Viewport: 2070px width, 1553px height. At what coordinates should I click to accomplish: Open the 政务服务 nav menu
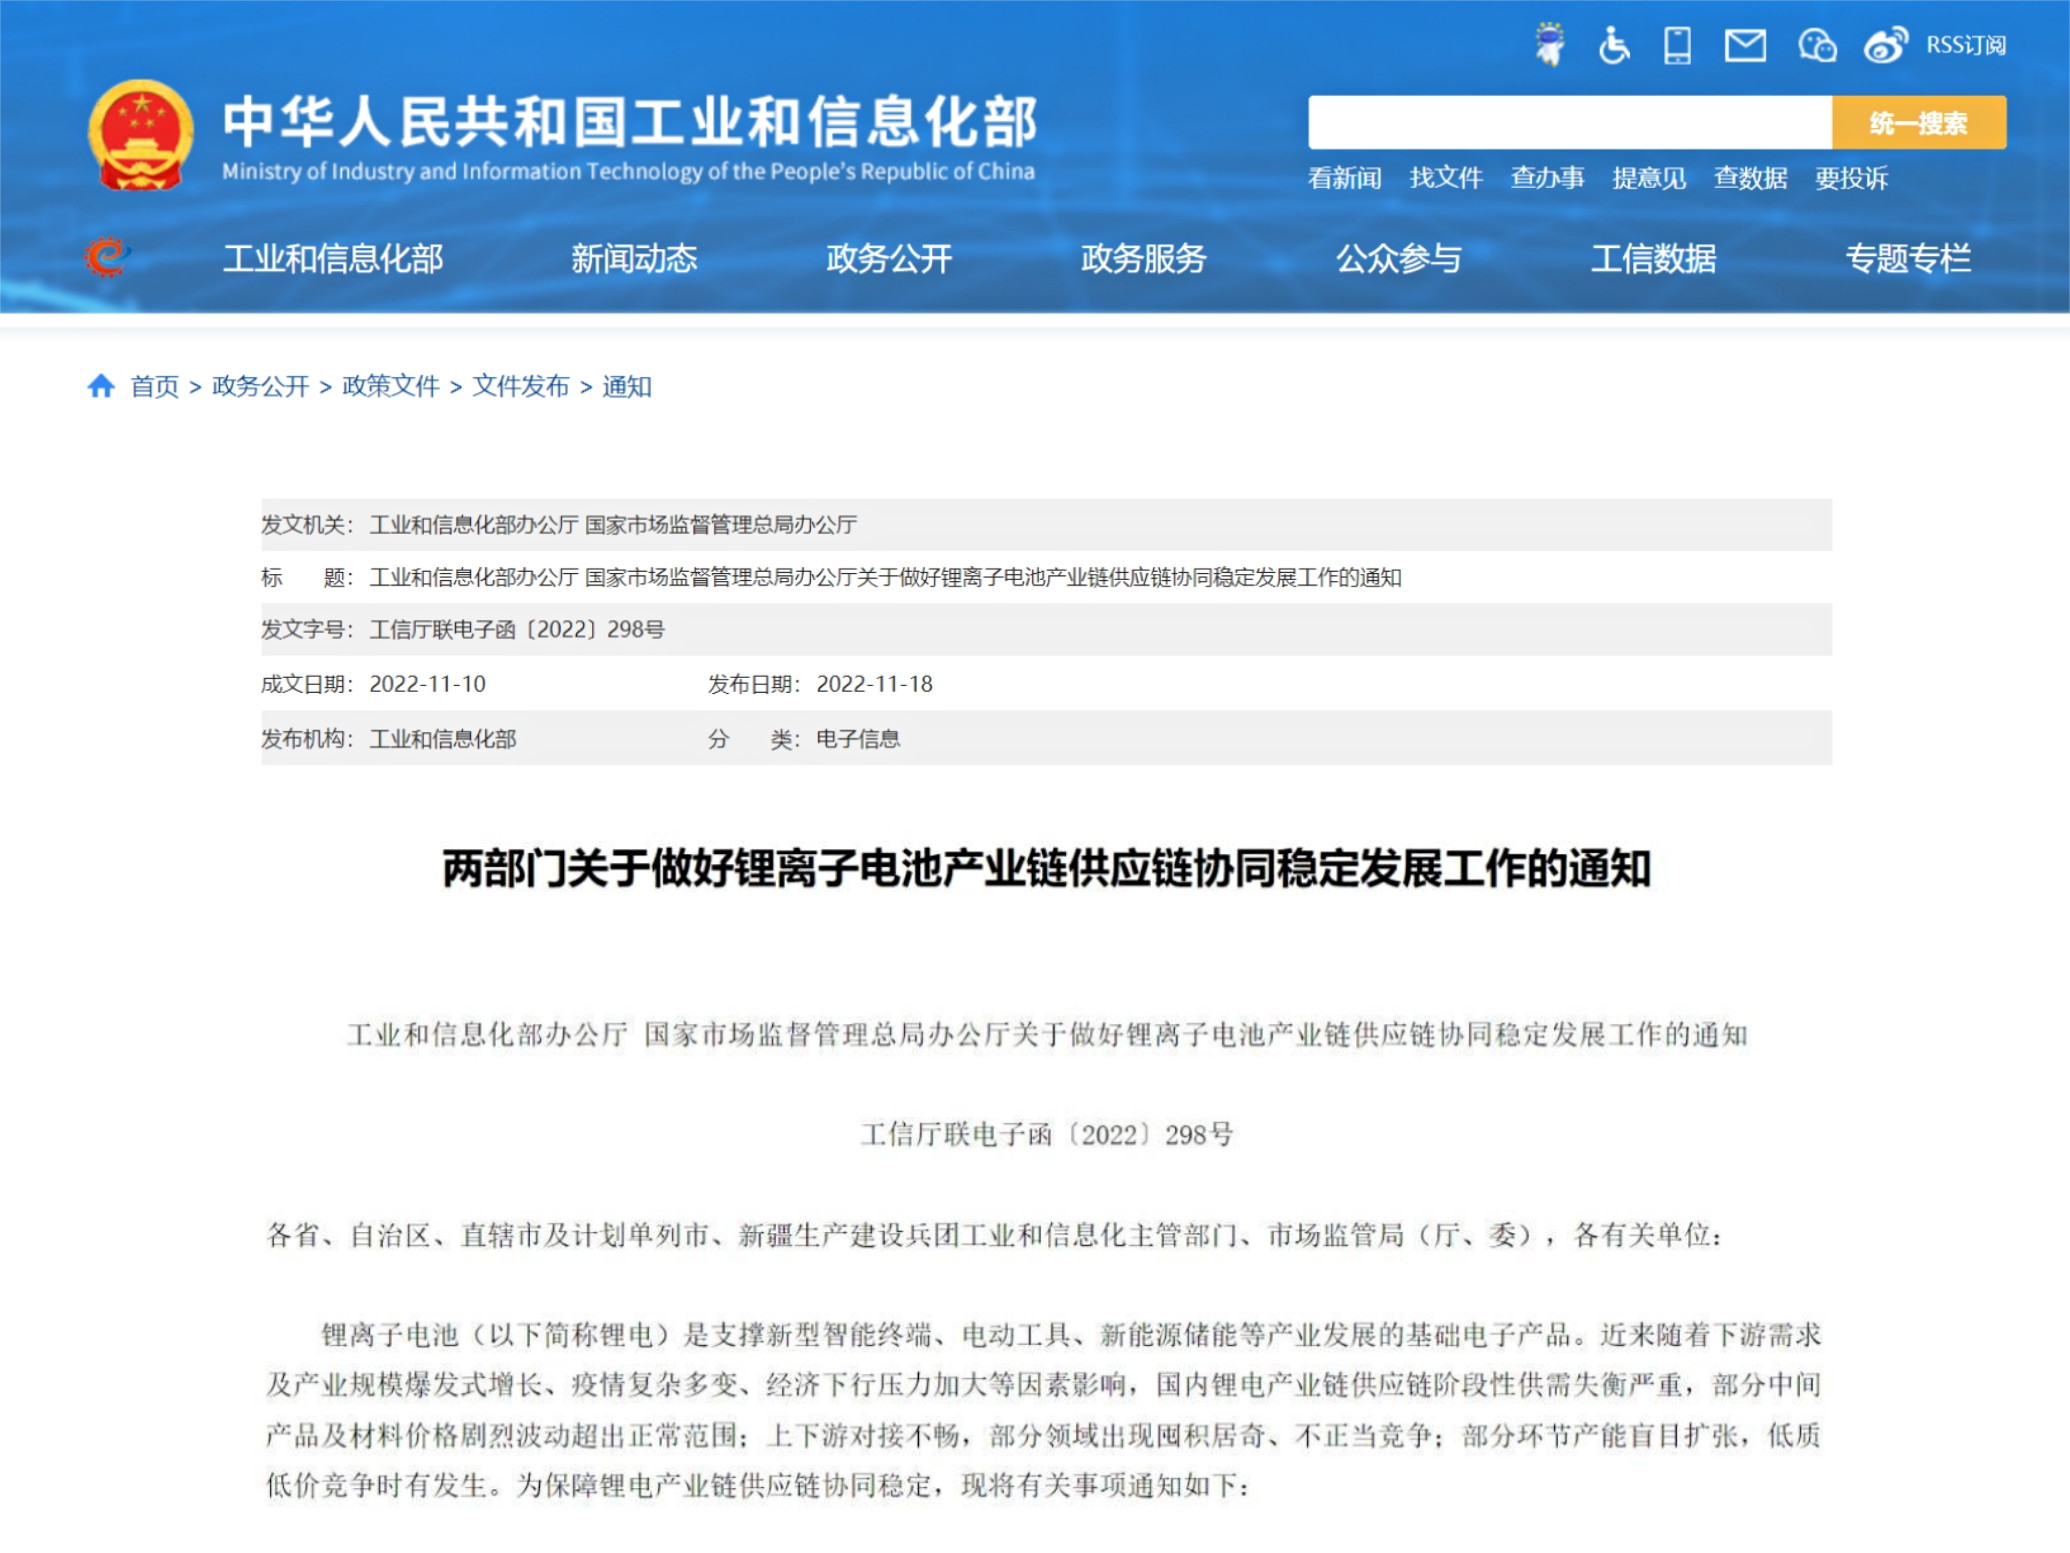[x=1144, y=258]
